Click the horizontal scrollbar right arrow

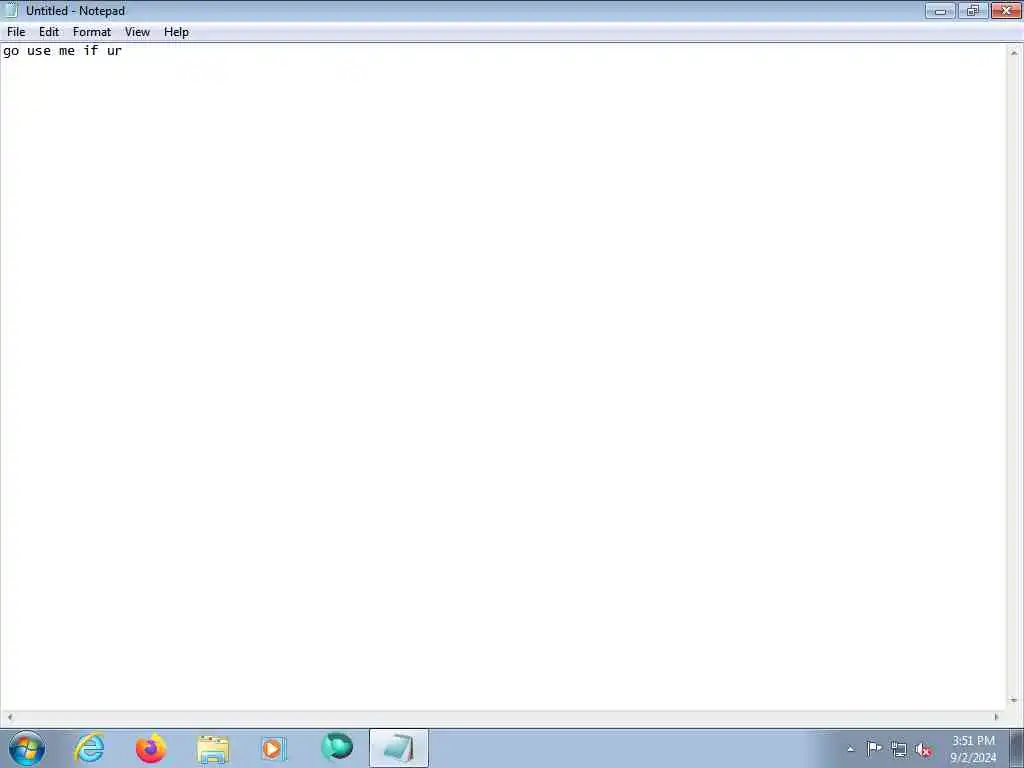[997, 716]
